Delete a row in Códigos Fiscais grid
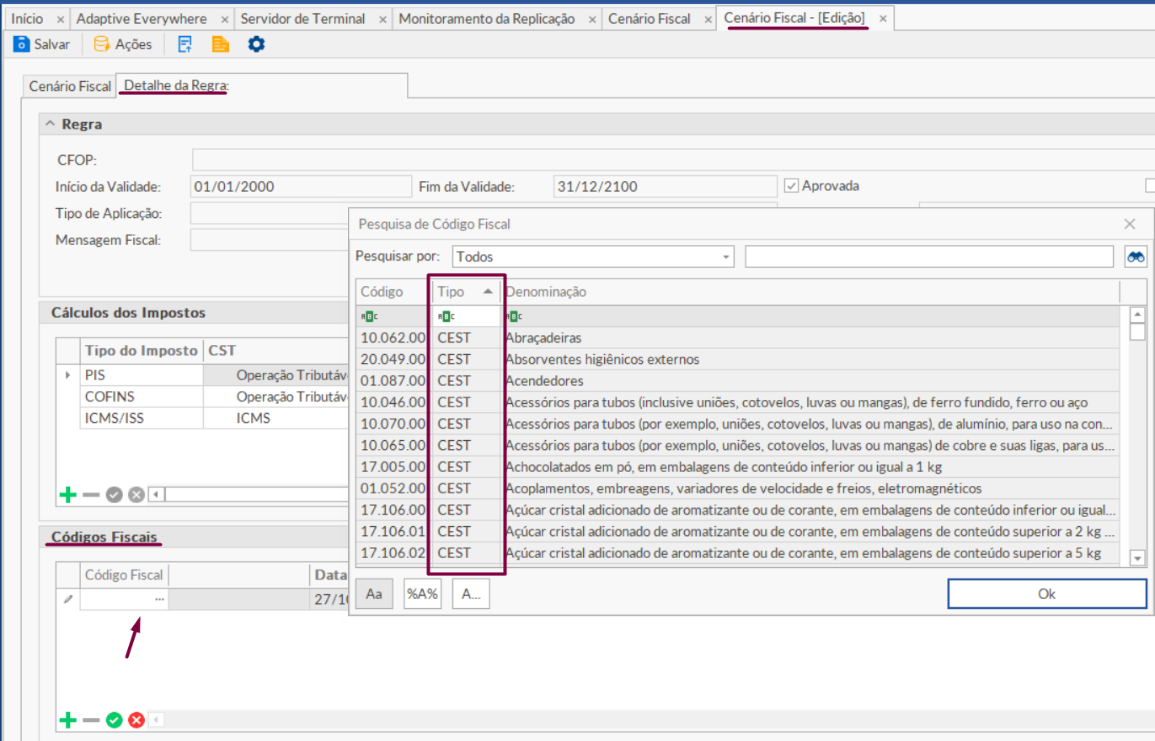 point(91,720)
